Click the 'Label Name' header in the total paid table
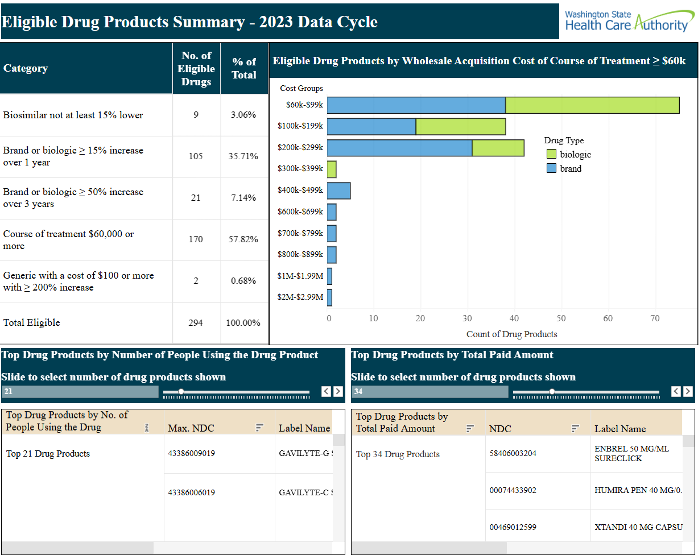 pos(620,429)
